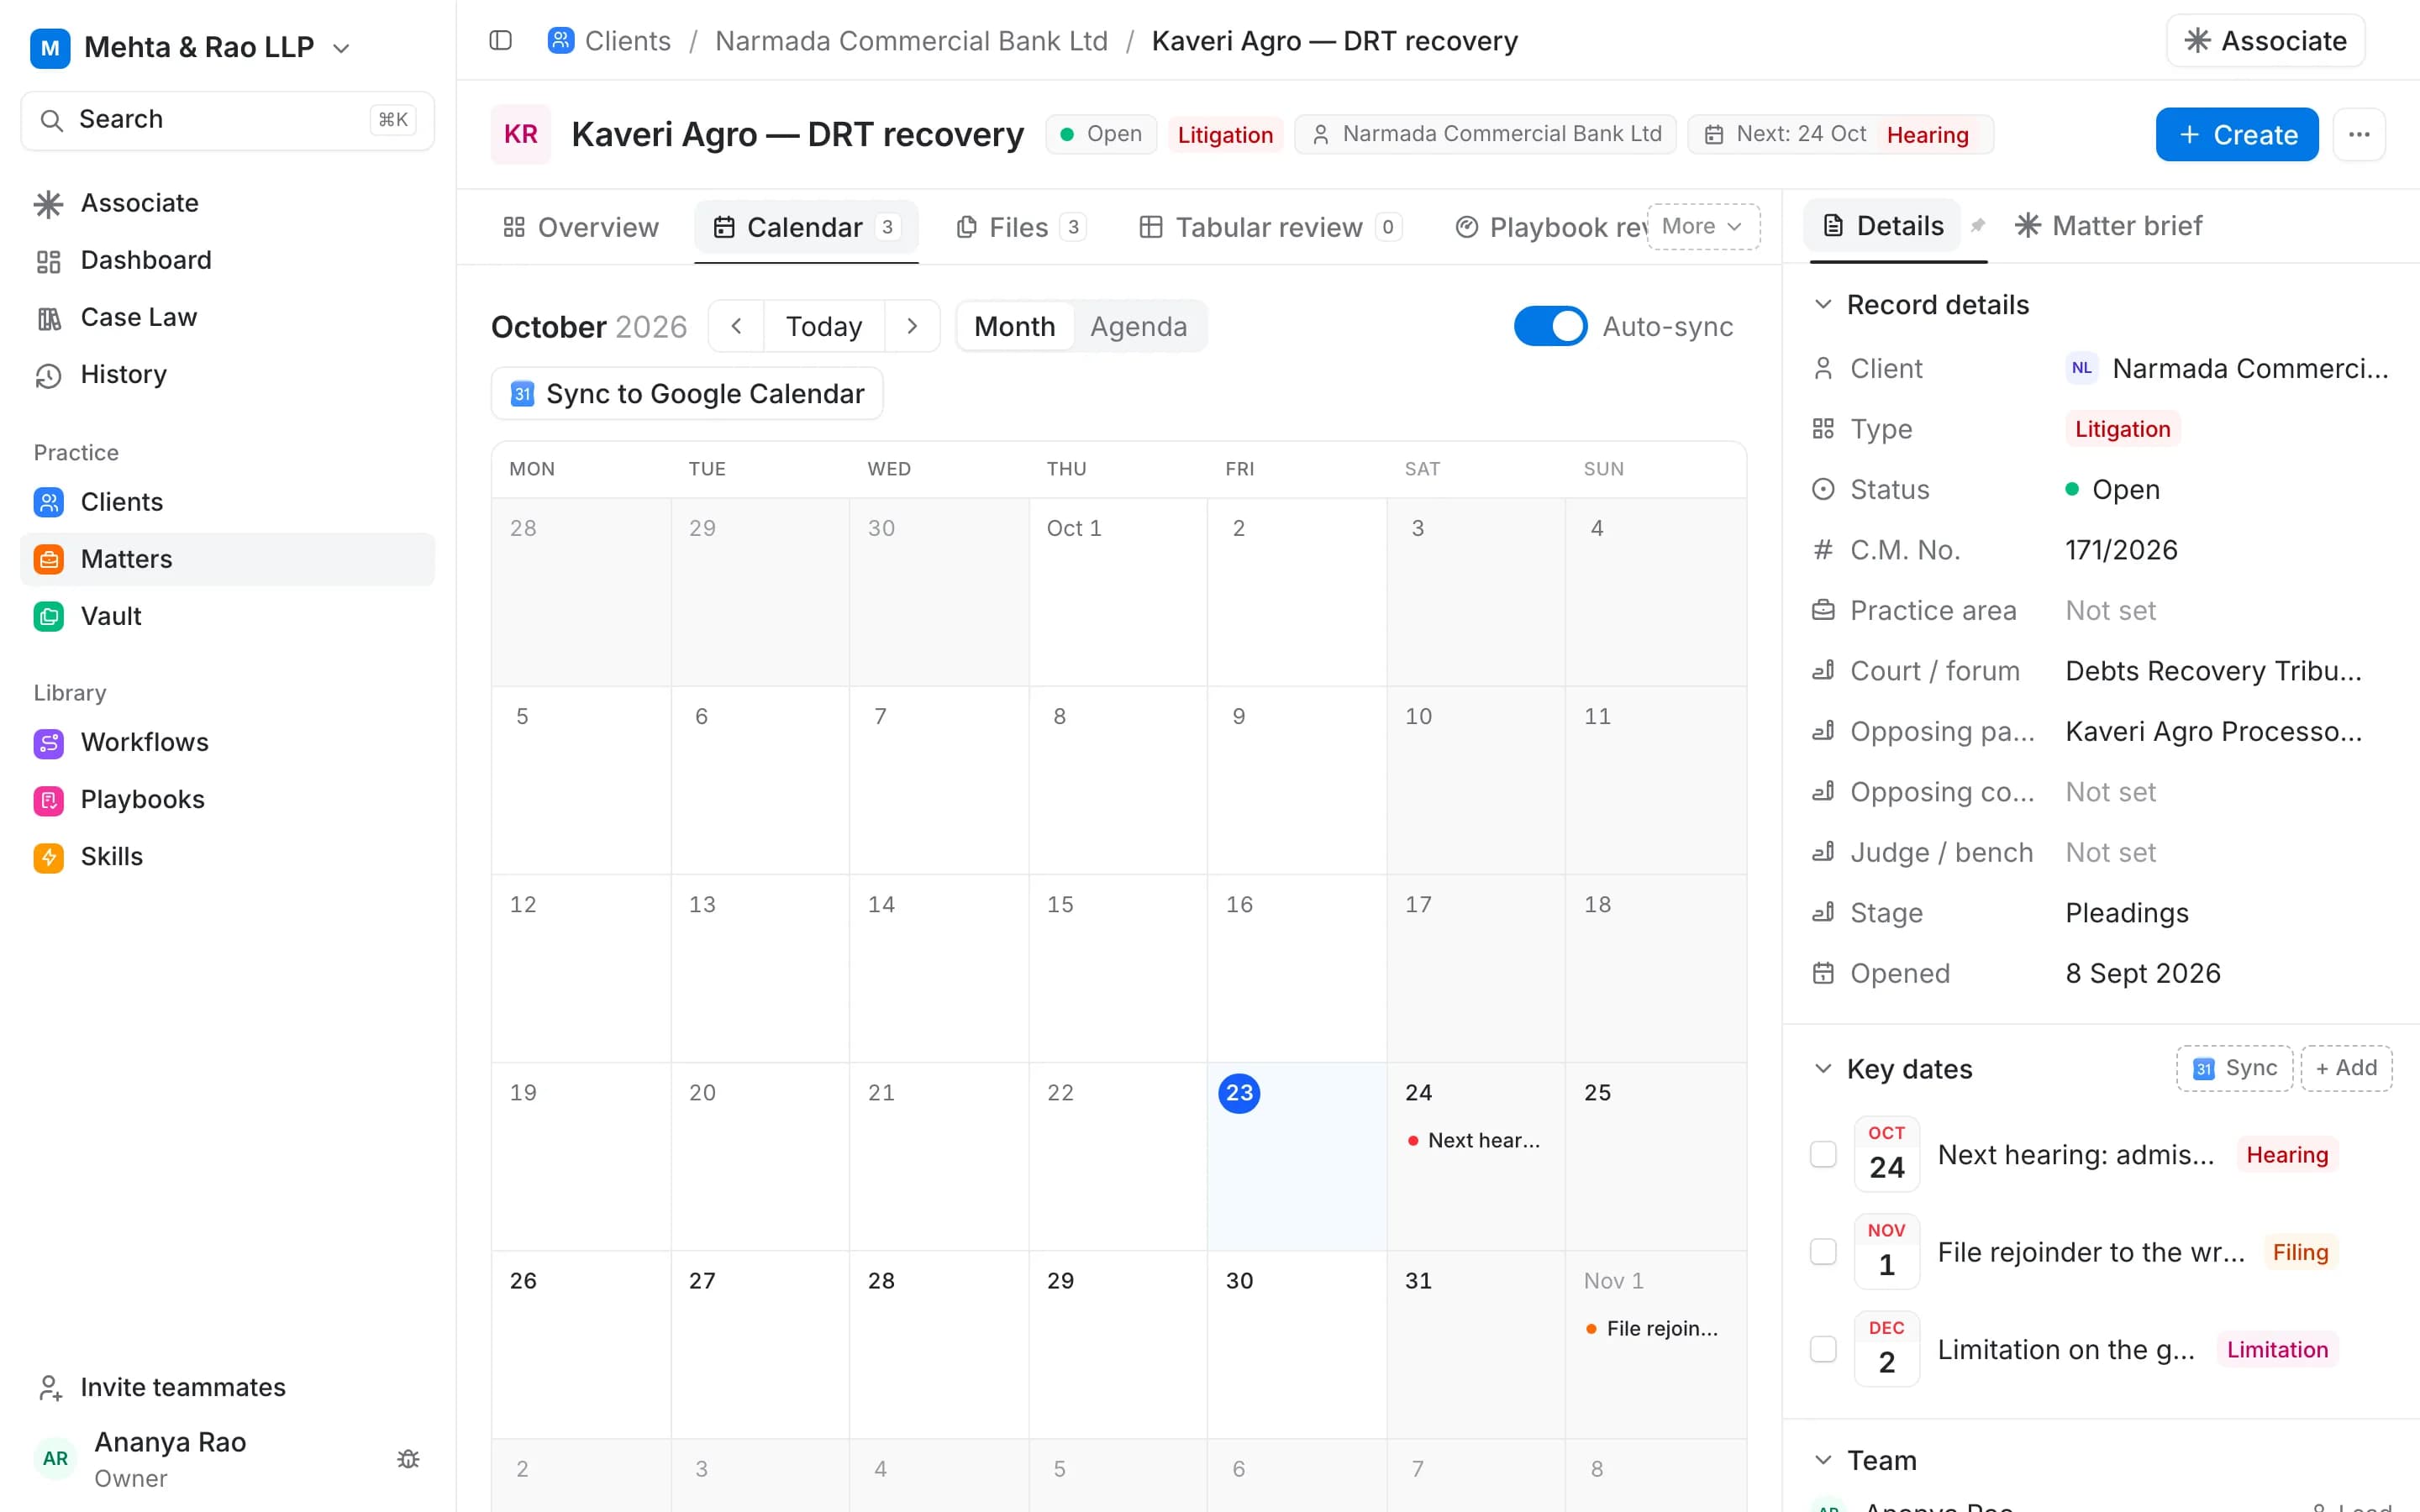The image size is (2420, 1512).
Task: Open History in sidebar
Action: [227, 374]
